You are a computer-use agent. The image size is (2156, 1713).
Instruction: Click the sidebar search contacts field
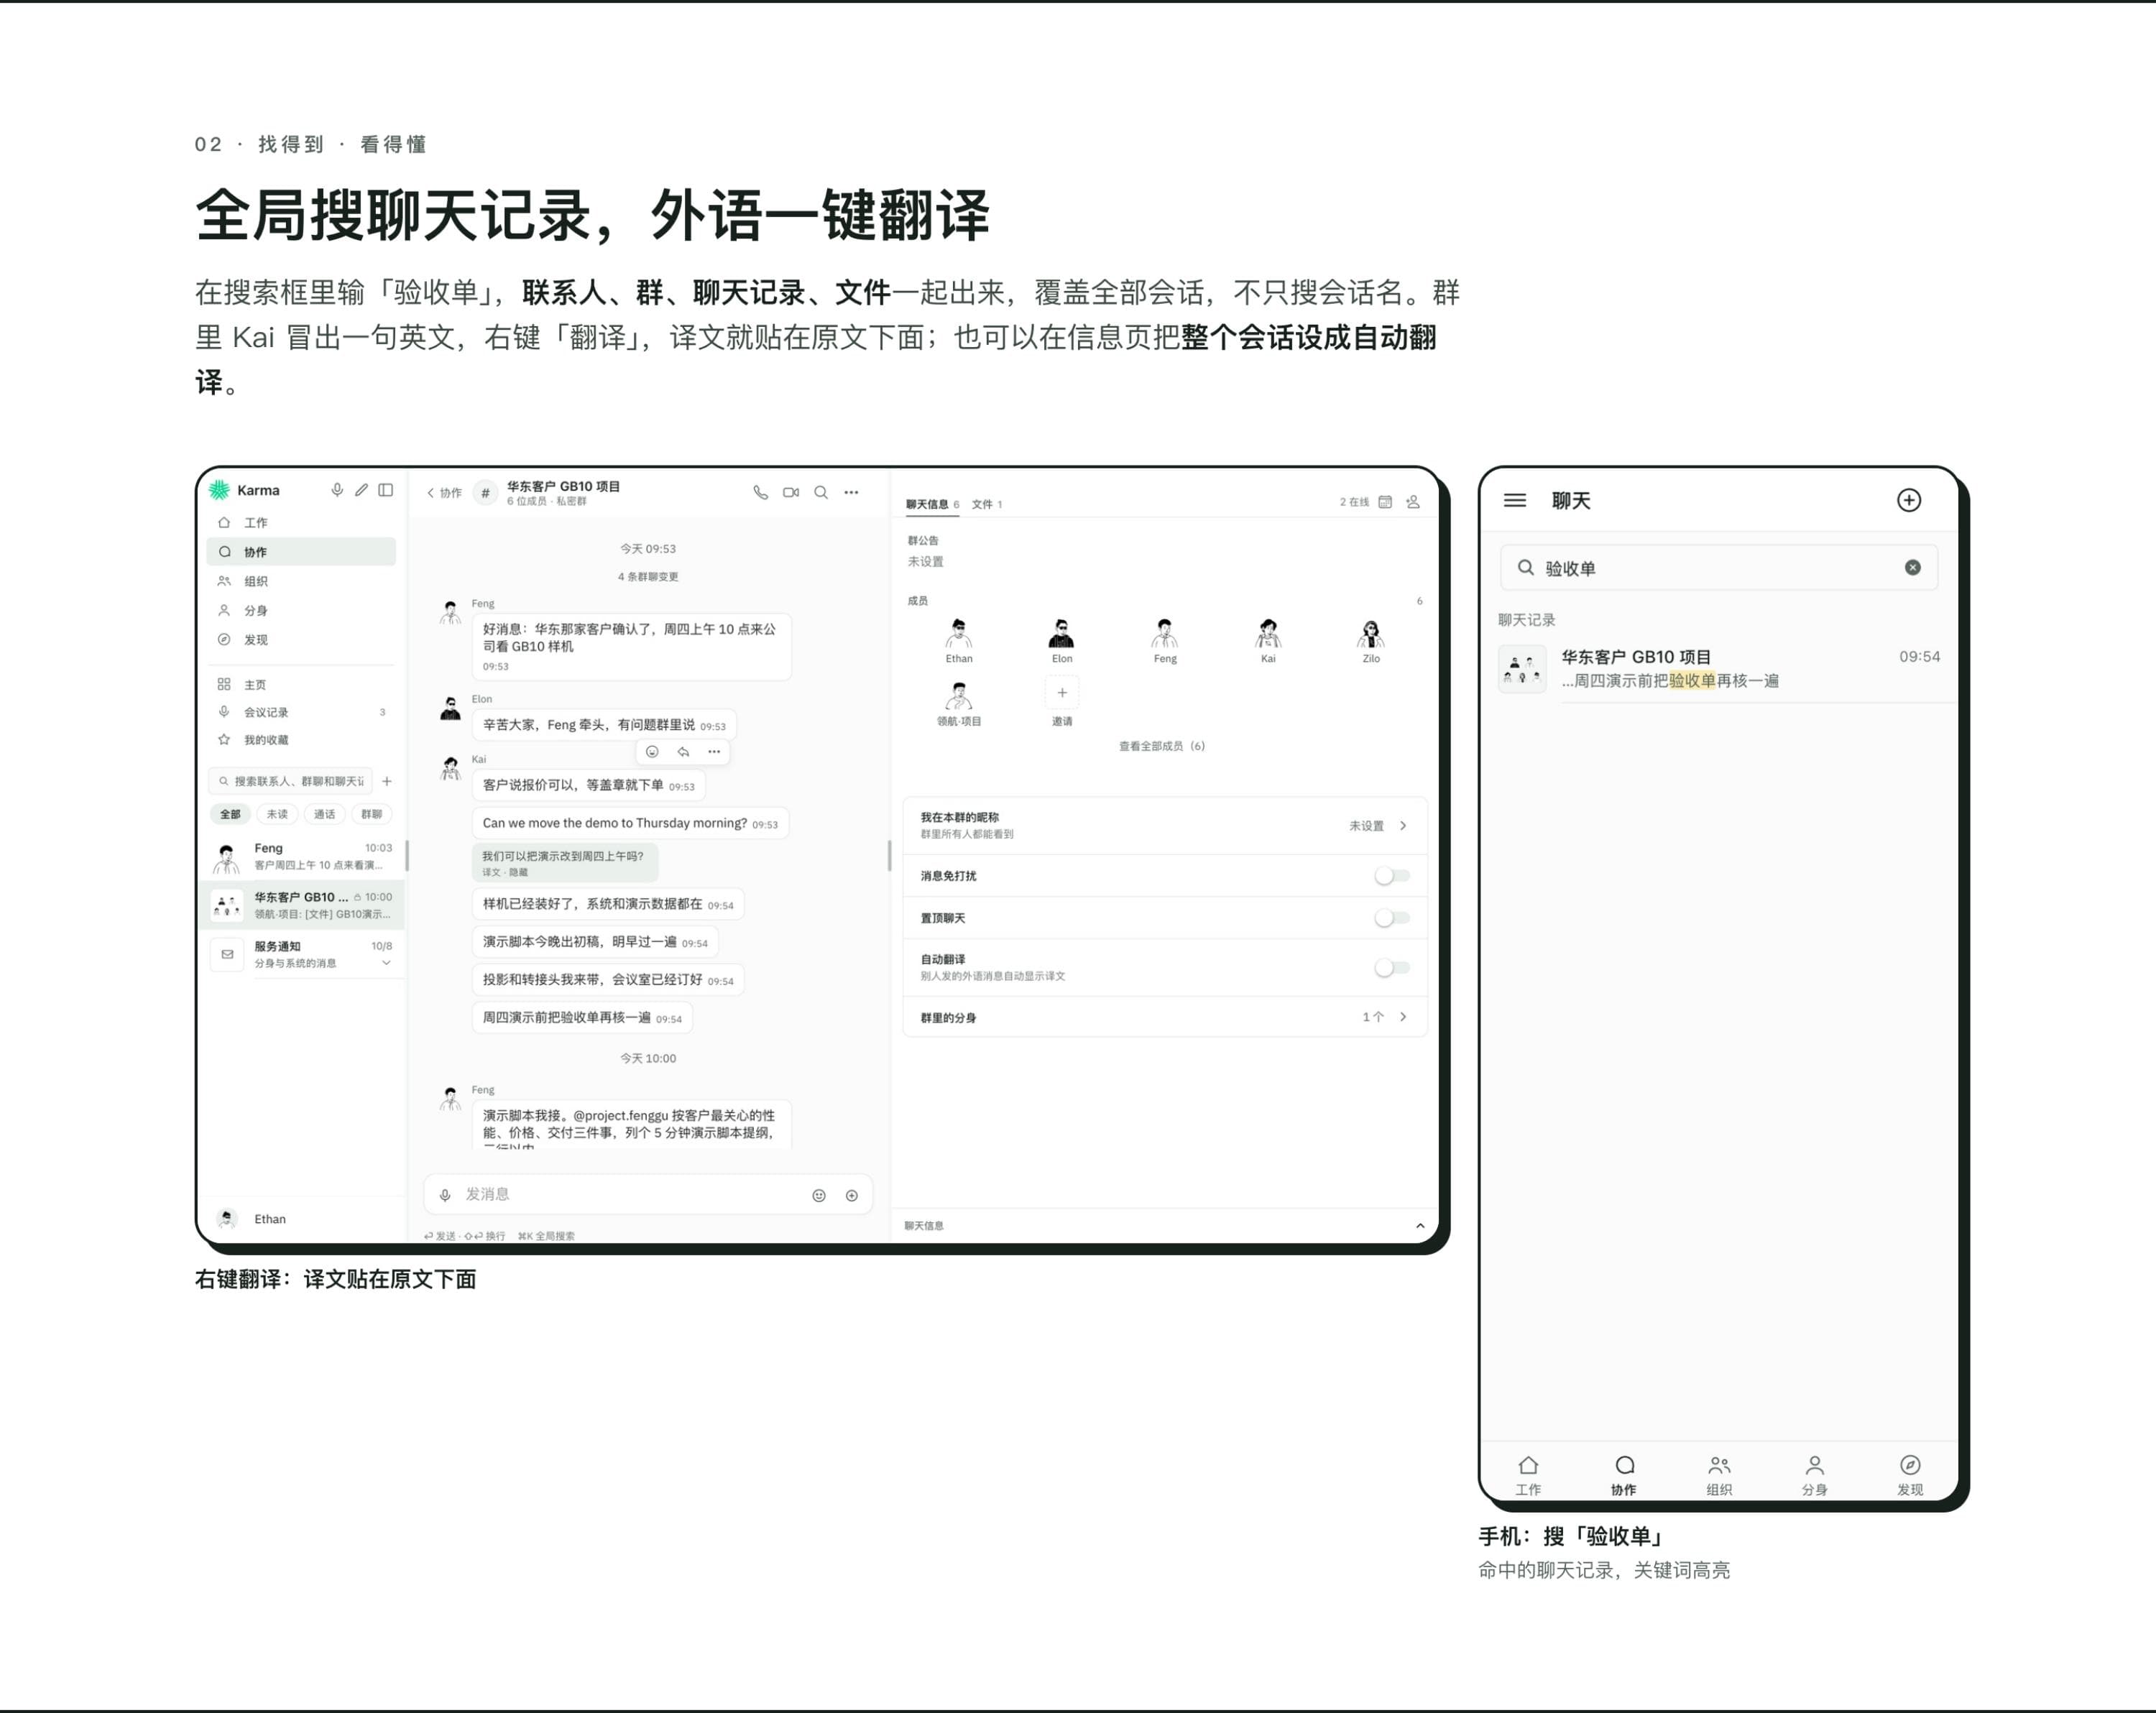point(290,781)
